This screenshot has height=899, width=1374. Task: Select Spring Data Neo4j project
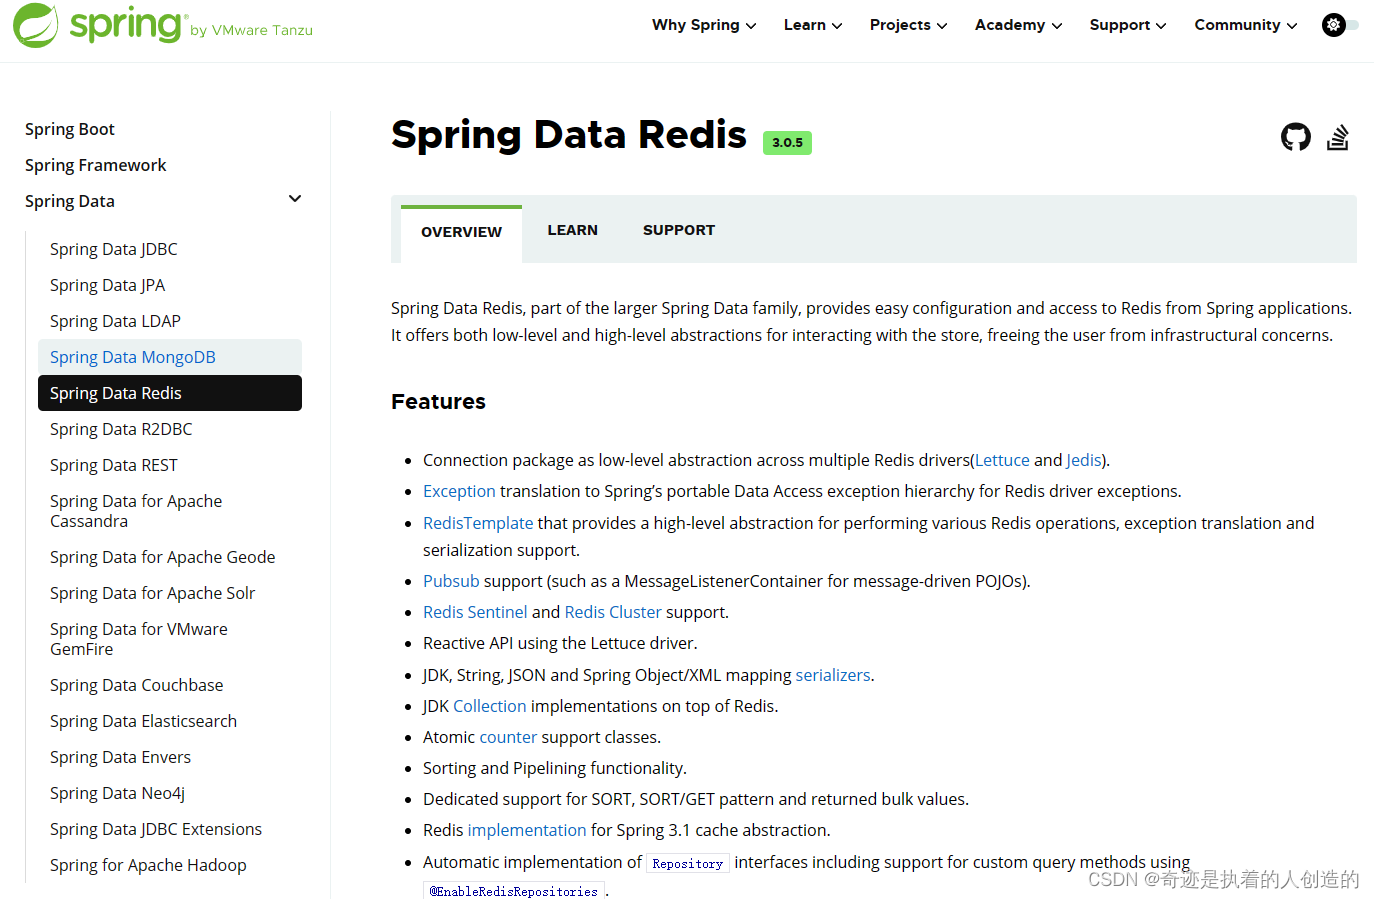(x=117, y=793)
